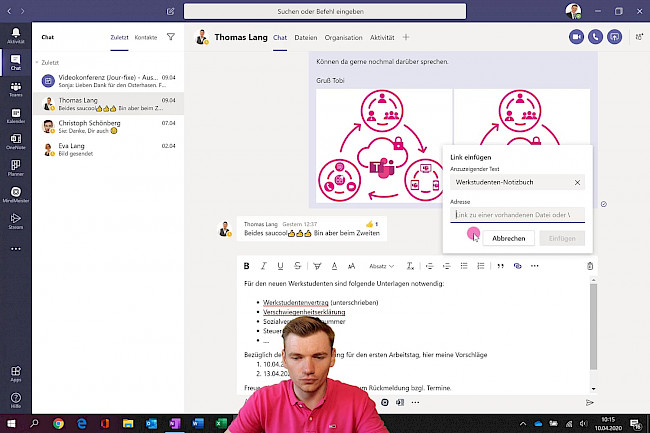
Task: Toggle bold formatting in message editor
Action: 247,266
